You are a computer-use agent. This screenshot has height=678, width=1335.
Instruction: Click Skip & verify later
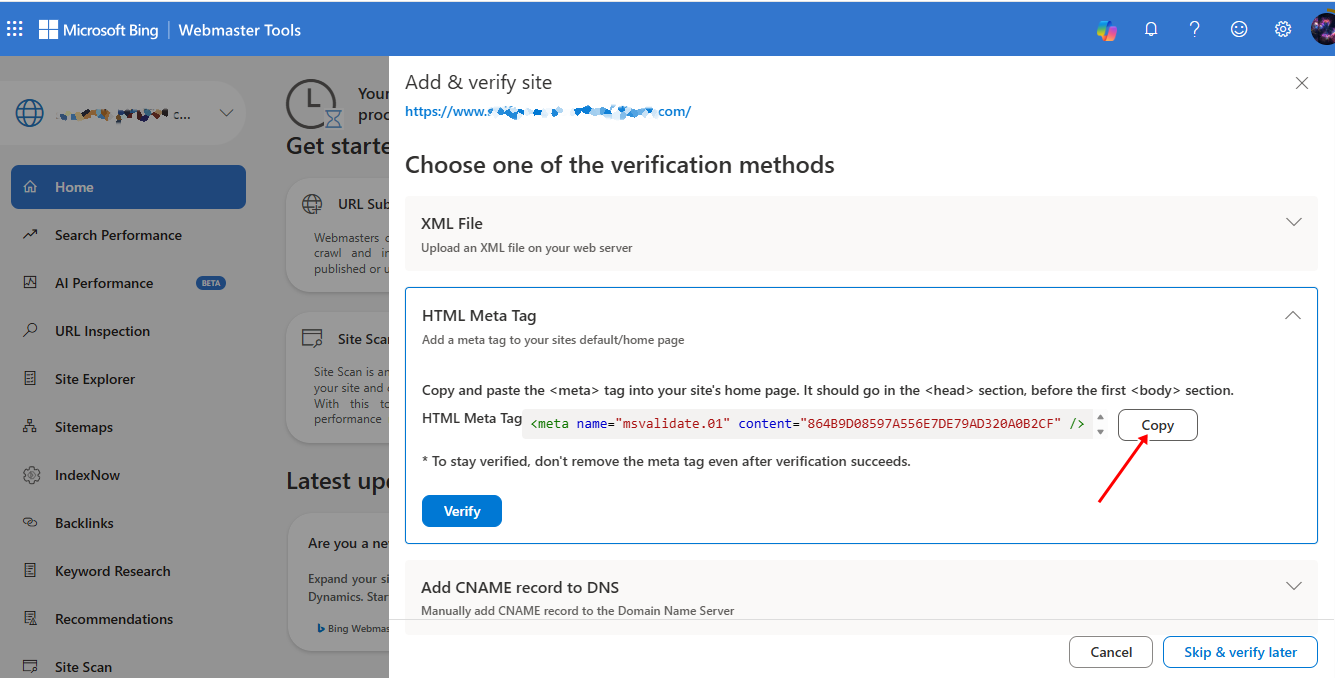(x=1240, y=652)
